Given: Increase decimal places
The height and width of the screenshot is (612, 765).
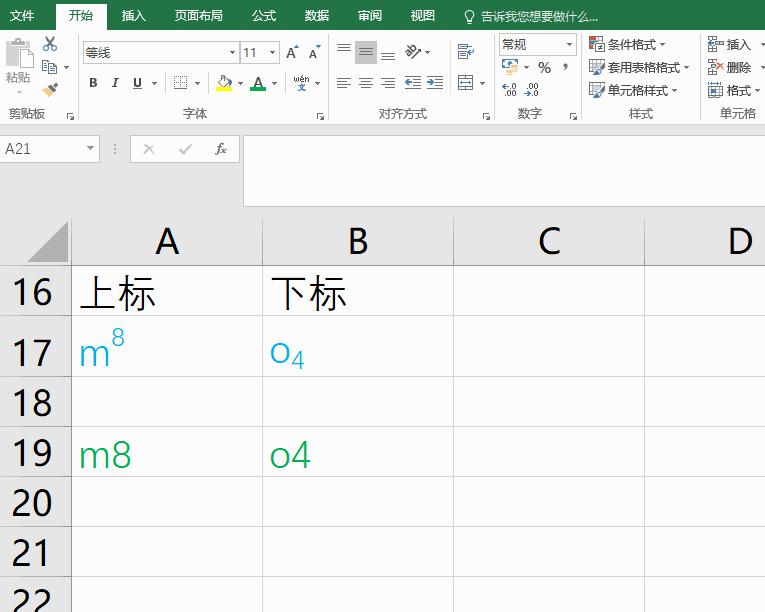Looking at the screenshot, I should coord(509,90).
